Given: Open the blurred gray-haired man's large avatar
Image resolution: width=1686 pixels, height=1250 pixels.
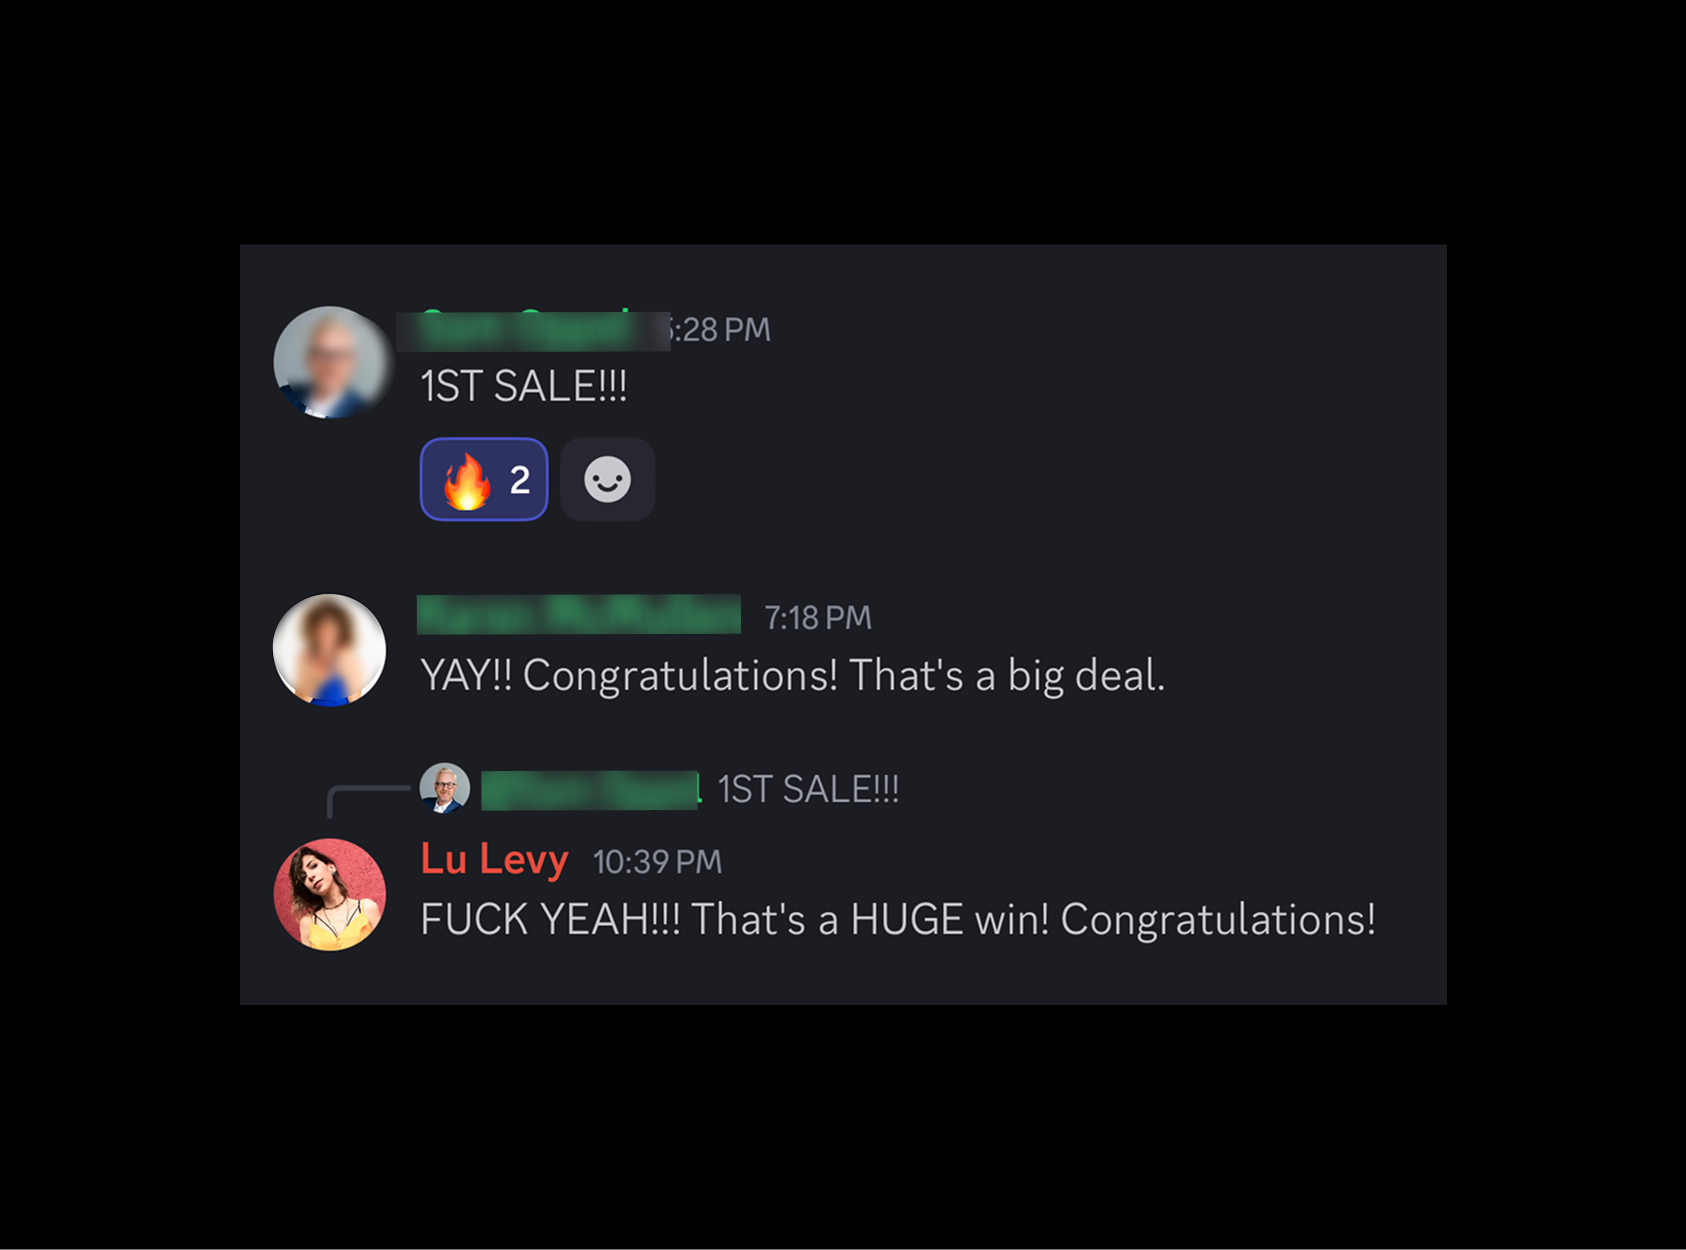Looking at the screenshot, I should coord(331,362).
